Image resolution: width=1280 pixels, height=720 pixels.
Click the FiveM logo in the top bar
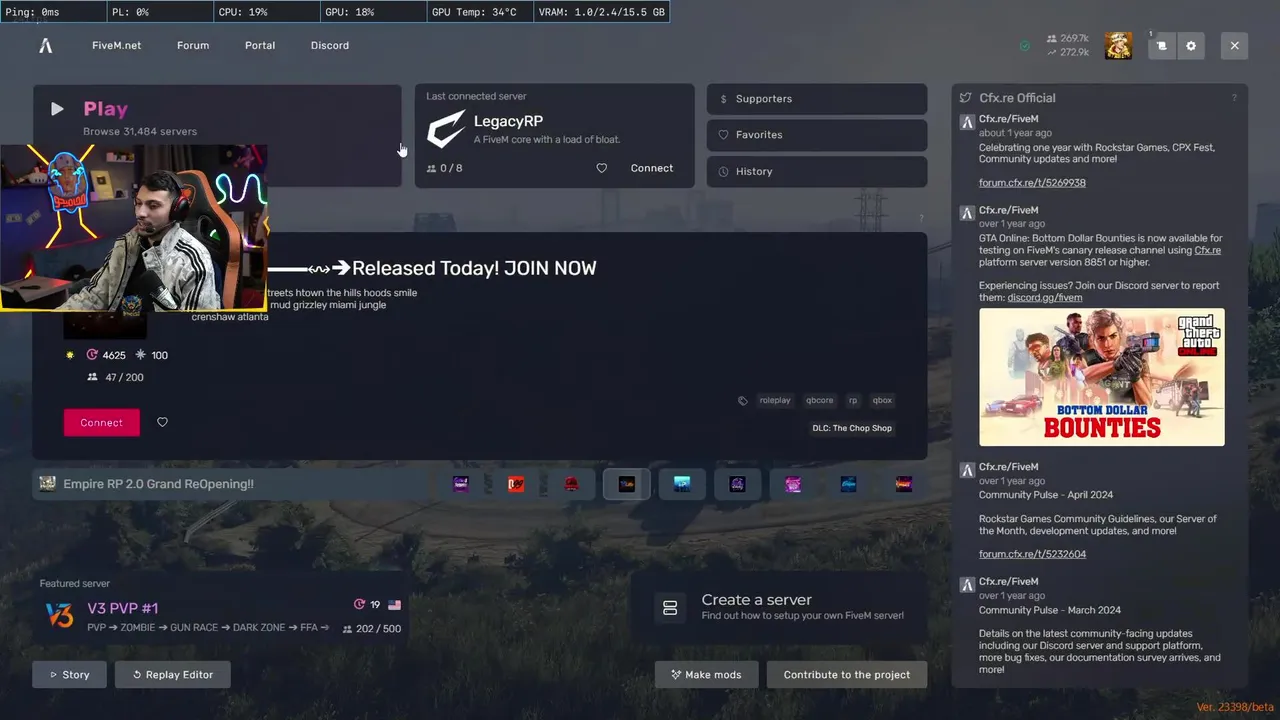[x=45, y=45]
